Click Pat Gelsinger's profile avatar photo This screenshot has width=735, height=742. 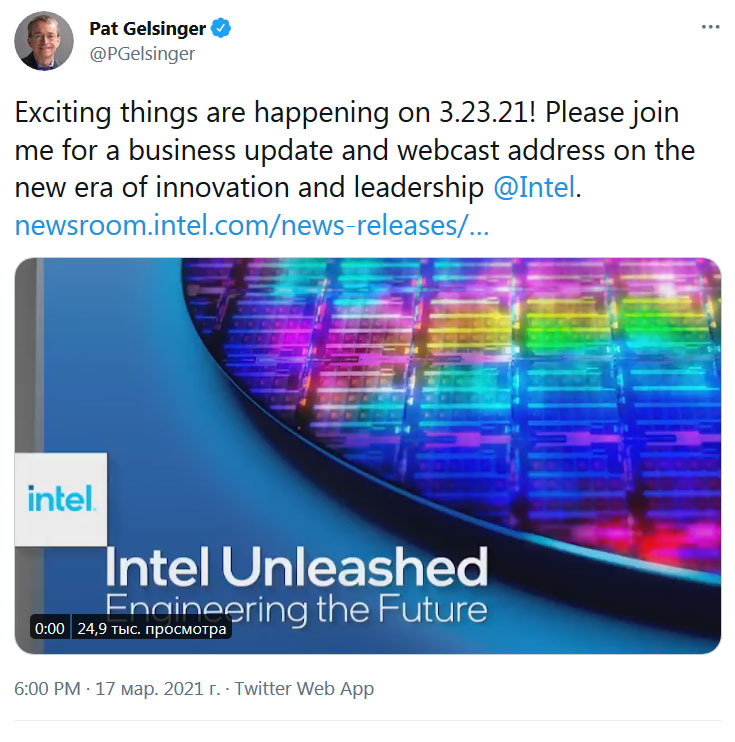(x=44, y=41)
